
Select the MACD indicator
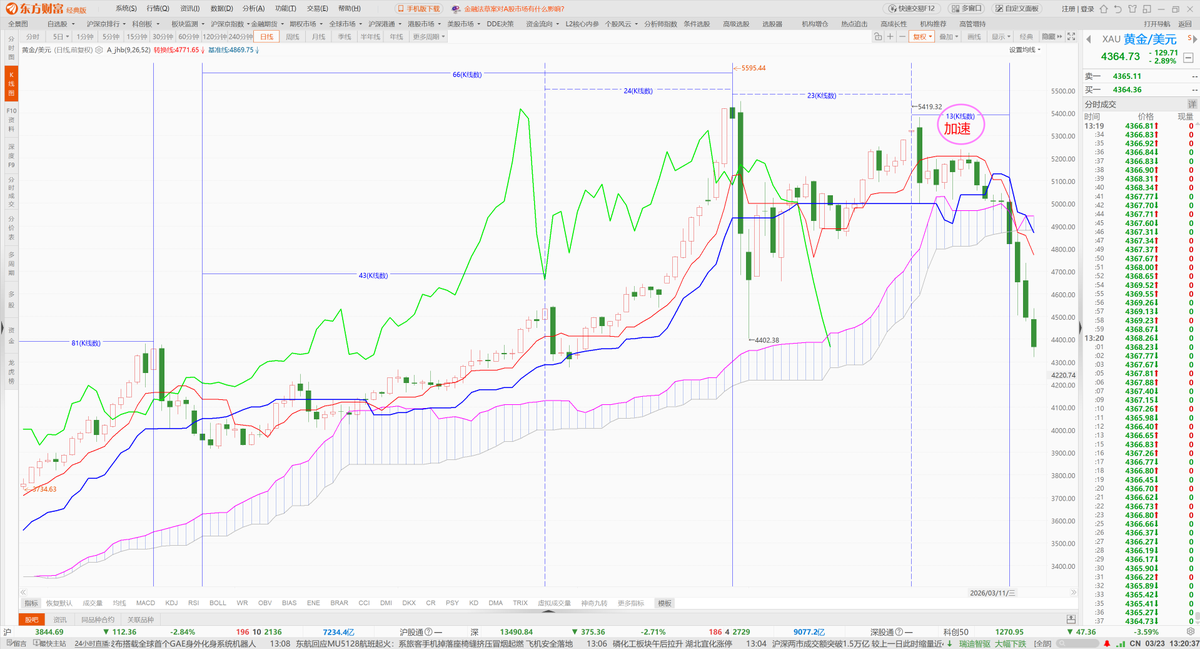click(x=146, y=603)
